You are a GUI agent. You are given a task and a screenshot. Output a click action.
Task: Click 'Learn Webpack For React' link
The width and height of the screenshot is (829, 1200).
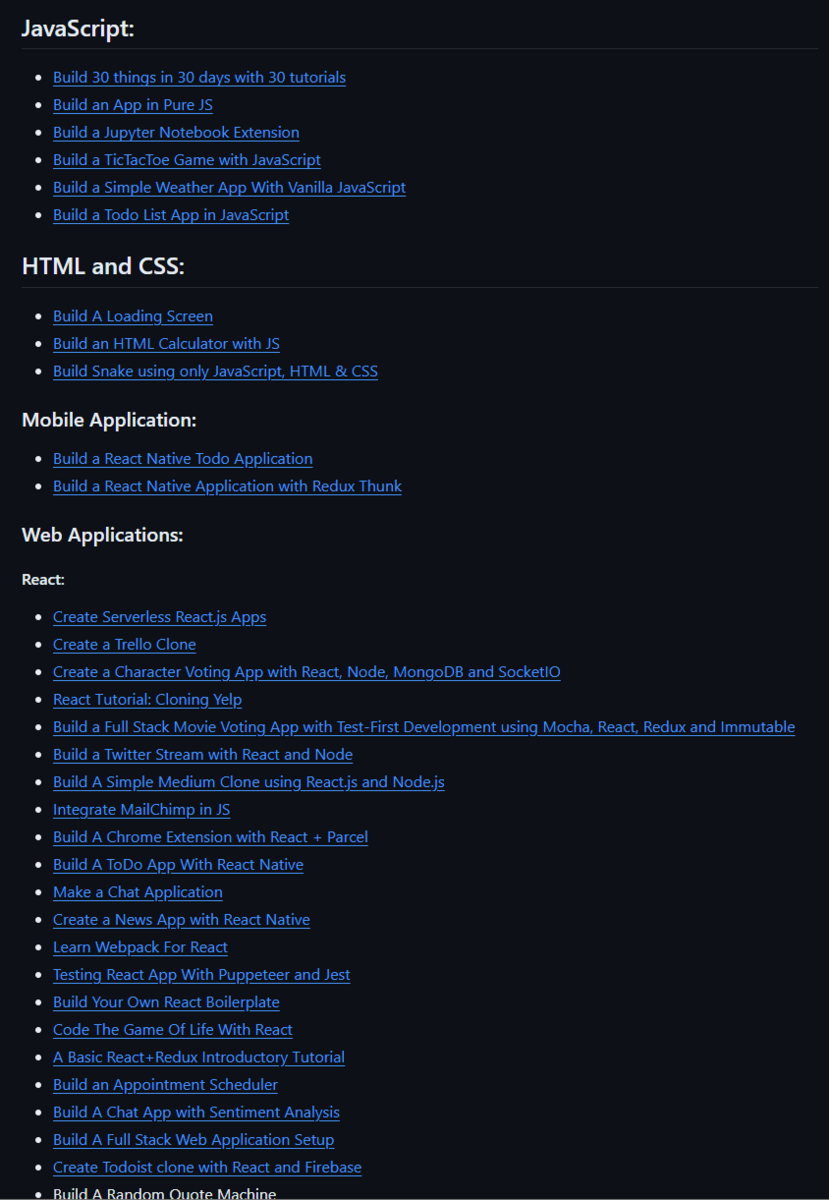pyautogui.click(x=140, y=947)
